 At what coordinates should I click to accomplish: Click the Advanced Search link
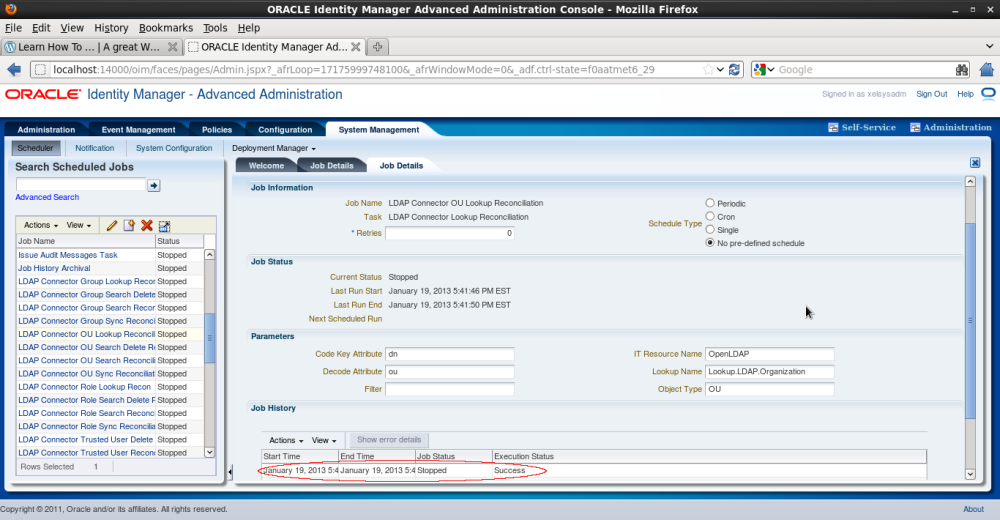[47, 197]
